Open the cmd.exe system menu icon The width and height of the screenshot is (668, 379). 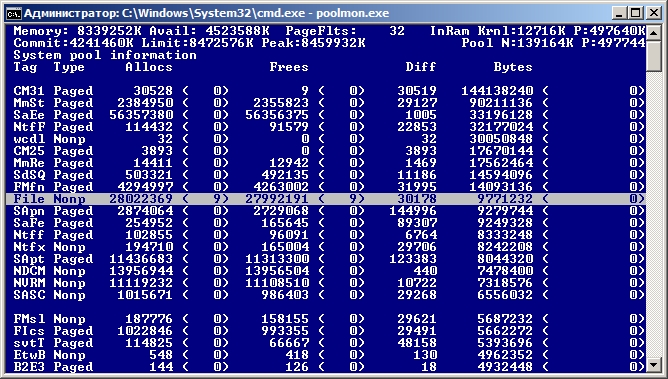(x=13, y=14)
